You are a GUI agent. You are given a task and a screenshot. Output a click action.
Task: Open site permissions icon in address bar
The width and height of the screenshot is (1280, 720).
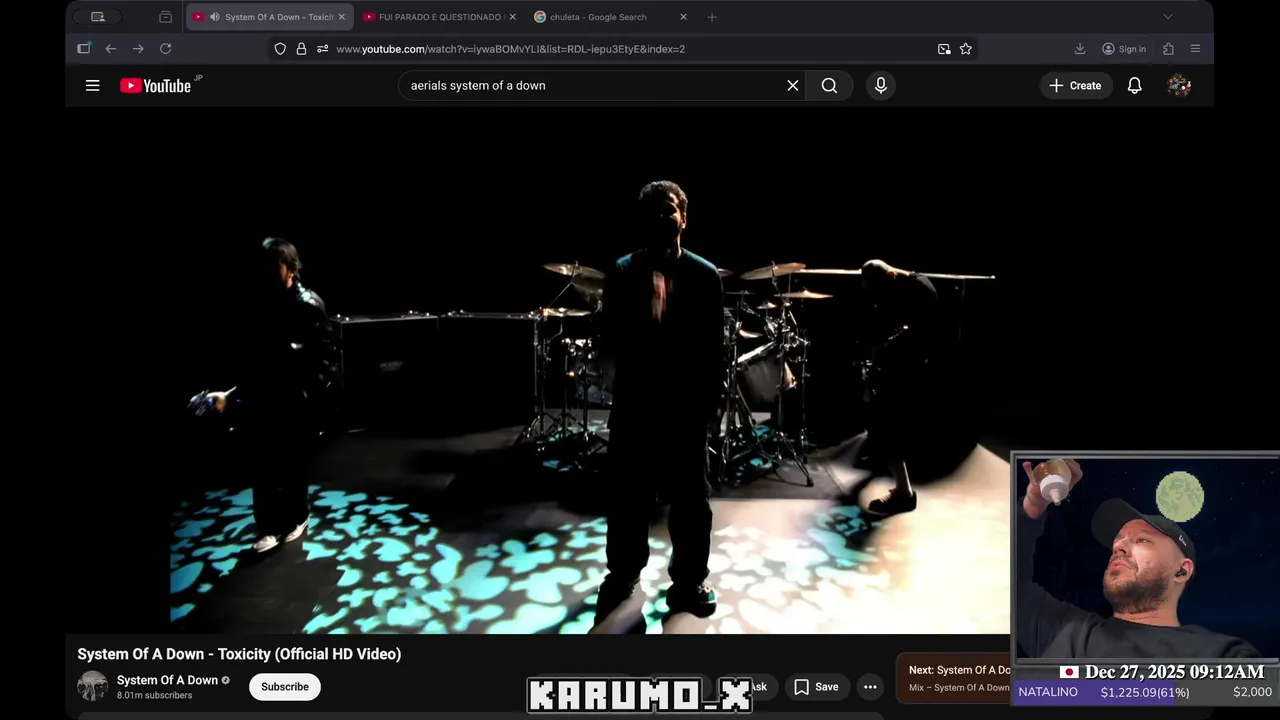[322, 49]
